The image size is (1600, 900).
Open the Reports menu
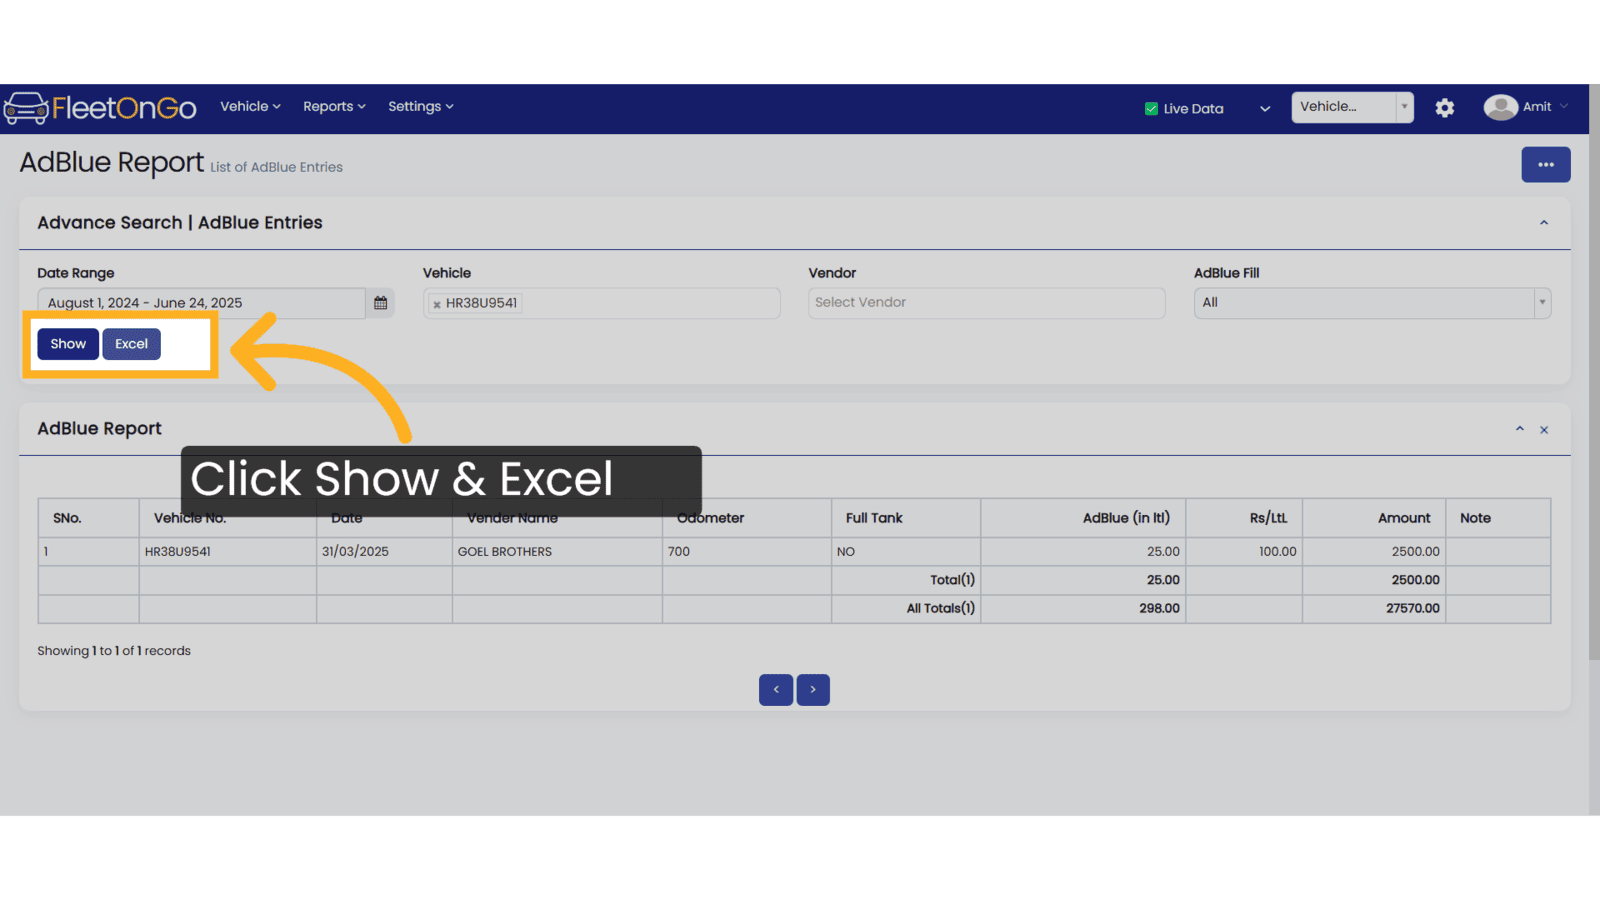click(x=334, y=107)
